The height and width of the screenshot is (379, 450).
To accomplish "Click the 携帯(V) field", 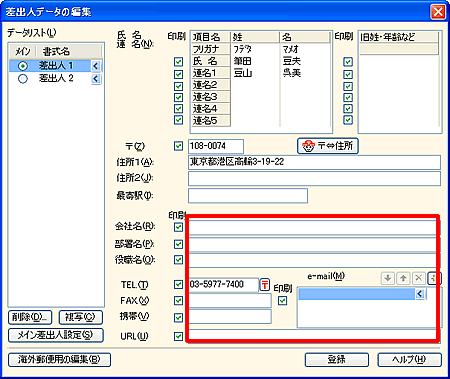I will pyautogui.click(x=230, y=317).
